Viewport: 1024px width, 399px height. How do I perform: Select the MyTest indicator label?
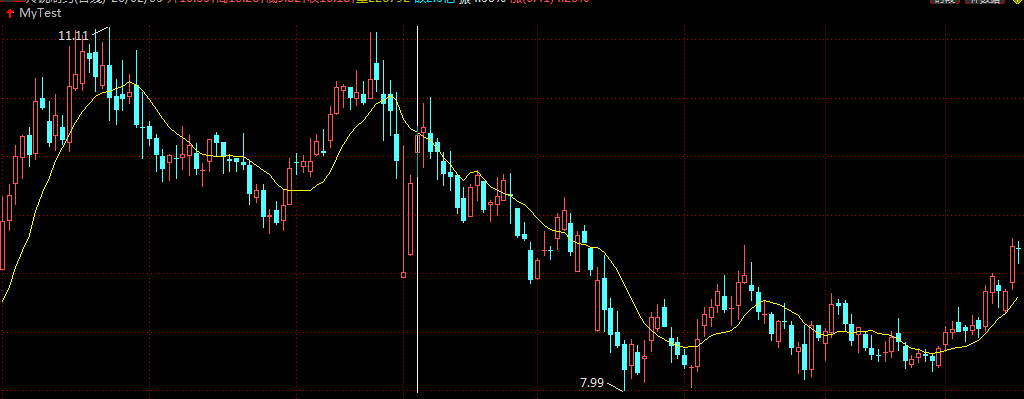(x=40, y=13)
